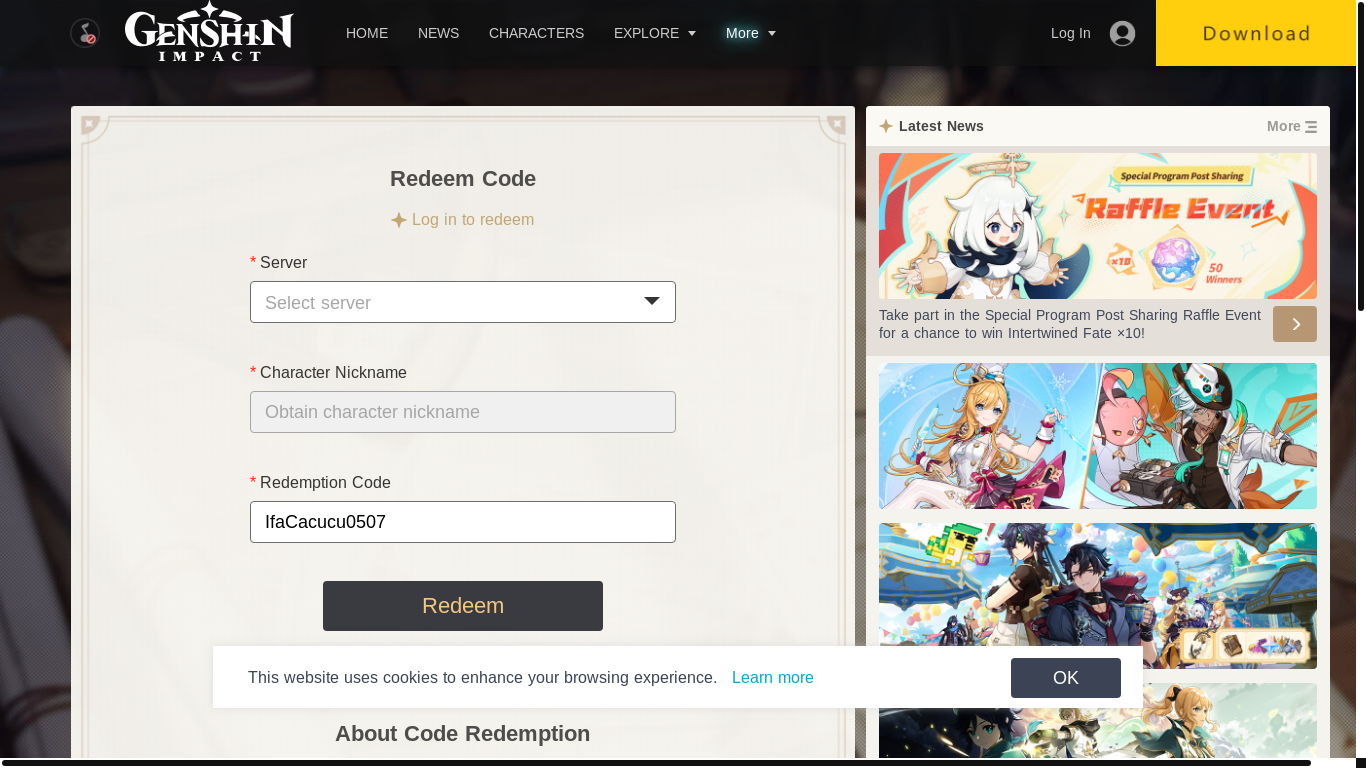Click the Redeem Code heading
The width and height of the screenshot is (1366, 768).
pos(463,179)
